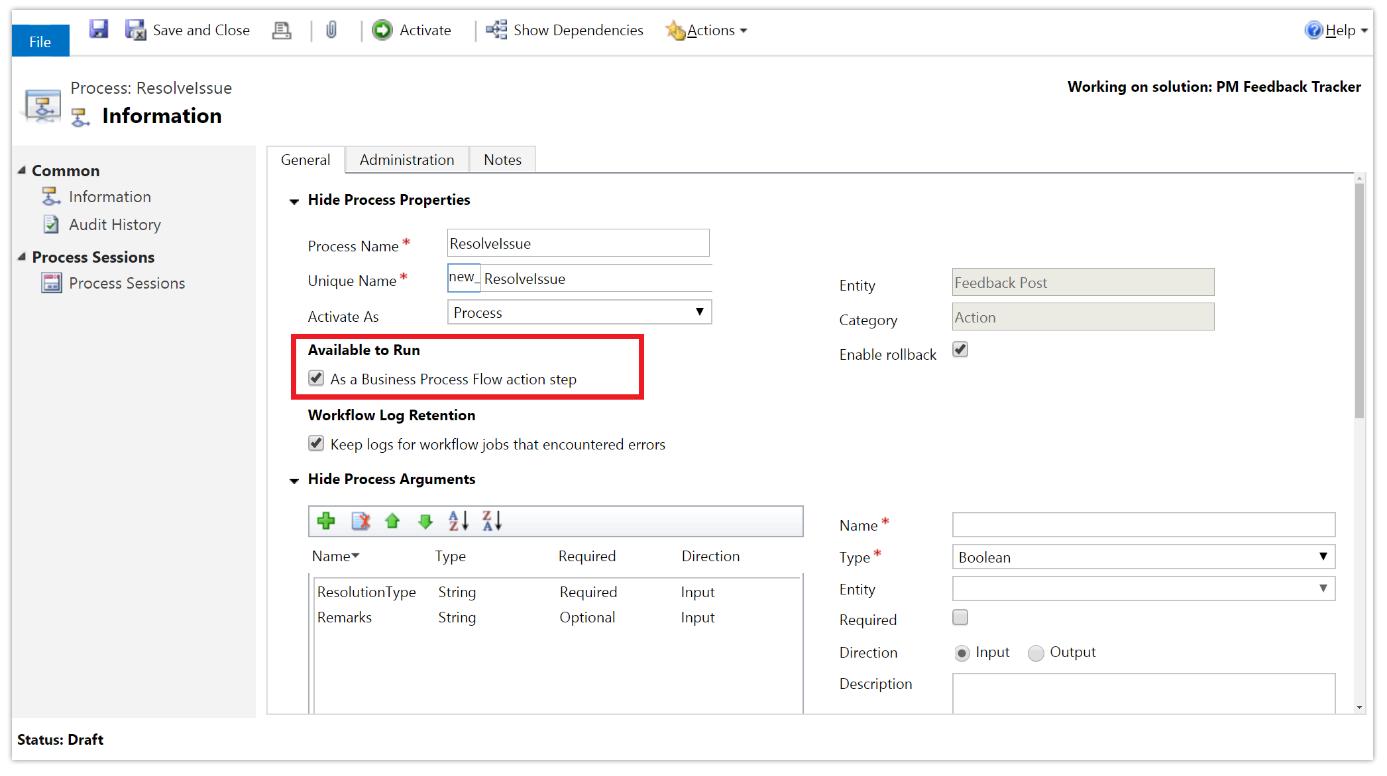Image resolution: width=1387 pixels, height=776 pixels.
Task: Click the print icon in toolbar
Action: tap(282, 30)
